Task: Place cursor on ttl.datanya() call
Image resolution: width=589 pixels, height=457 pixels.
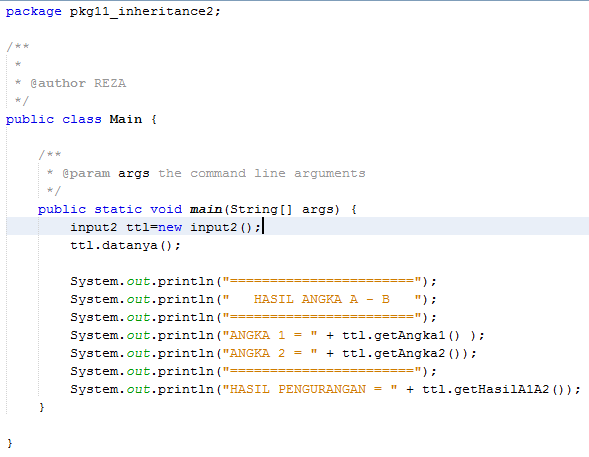Action: coord(125,245)
